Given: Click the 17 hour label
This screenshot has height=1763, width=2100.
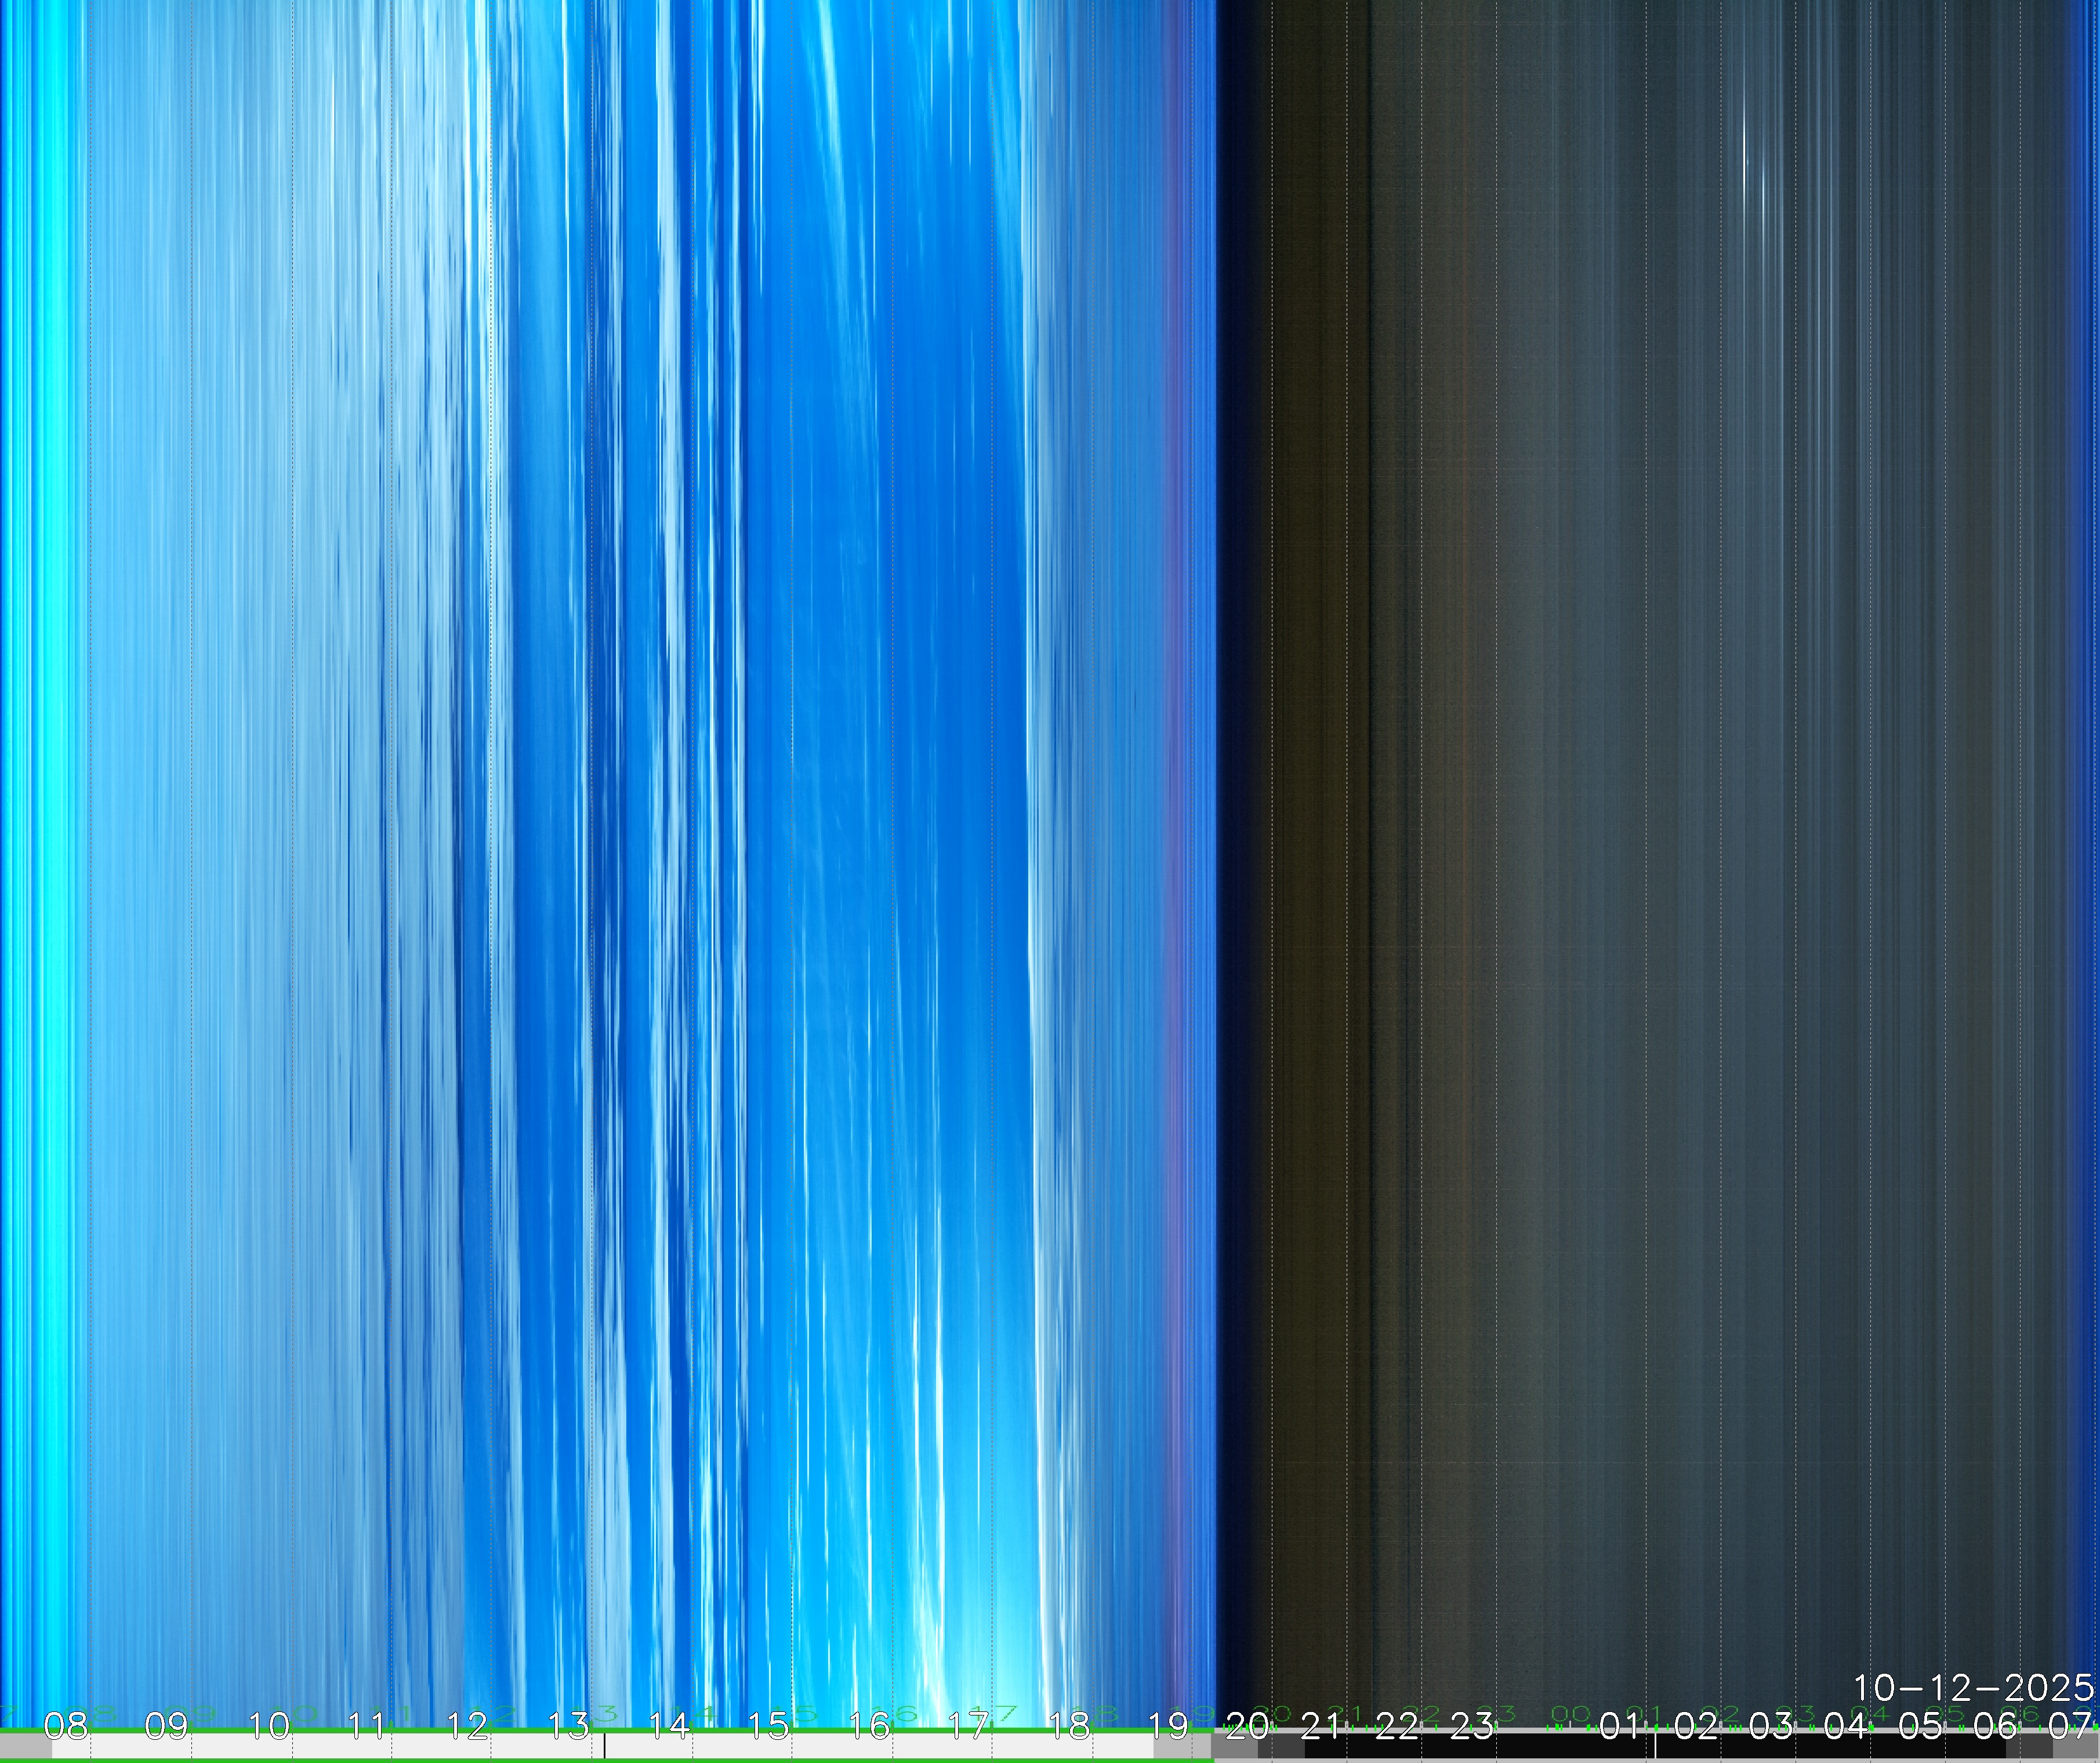Looking at the screenshot, I should point(968,1725).
